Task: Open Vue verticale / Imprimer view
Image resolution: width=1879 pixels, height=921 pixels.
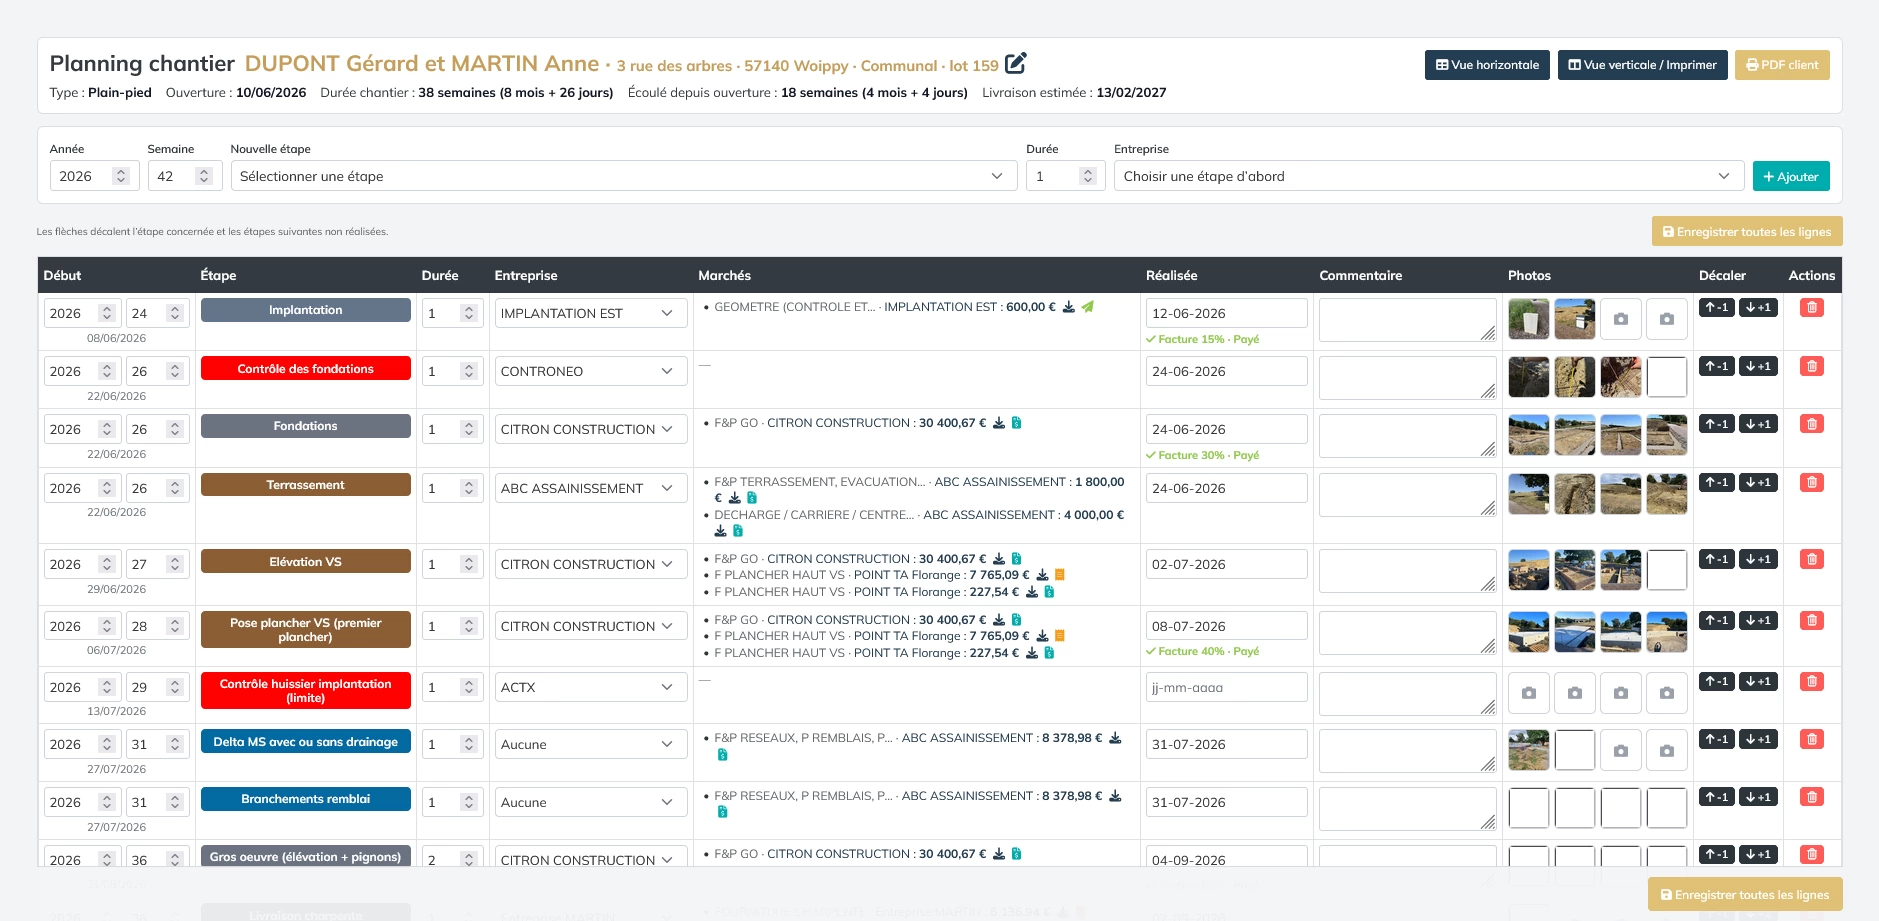Action: coord(1642,65)
